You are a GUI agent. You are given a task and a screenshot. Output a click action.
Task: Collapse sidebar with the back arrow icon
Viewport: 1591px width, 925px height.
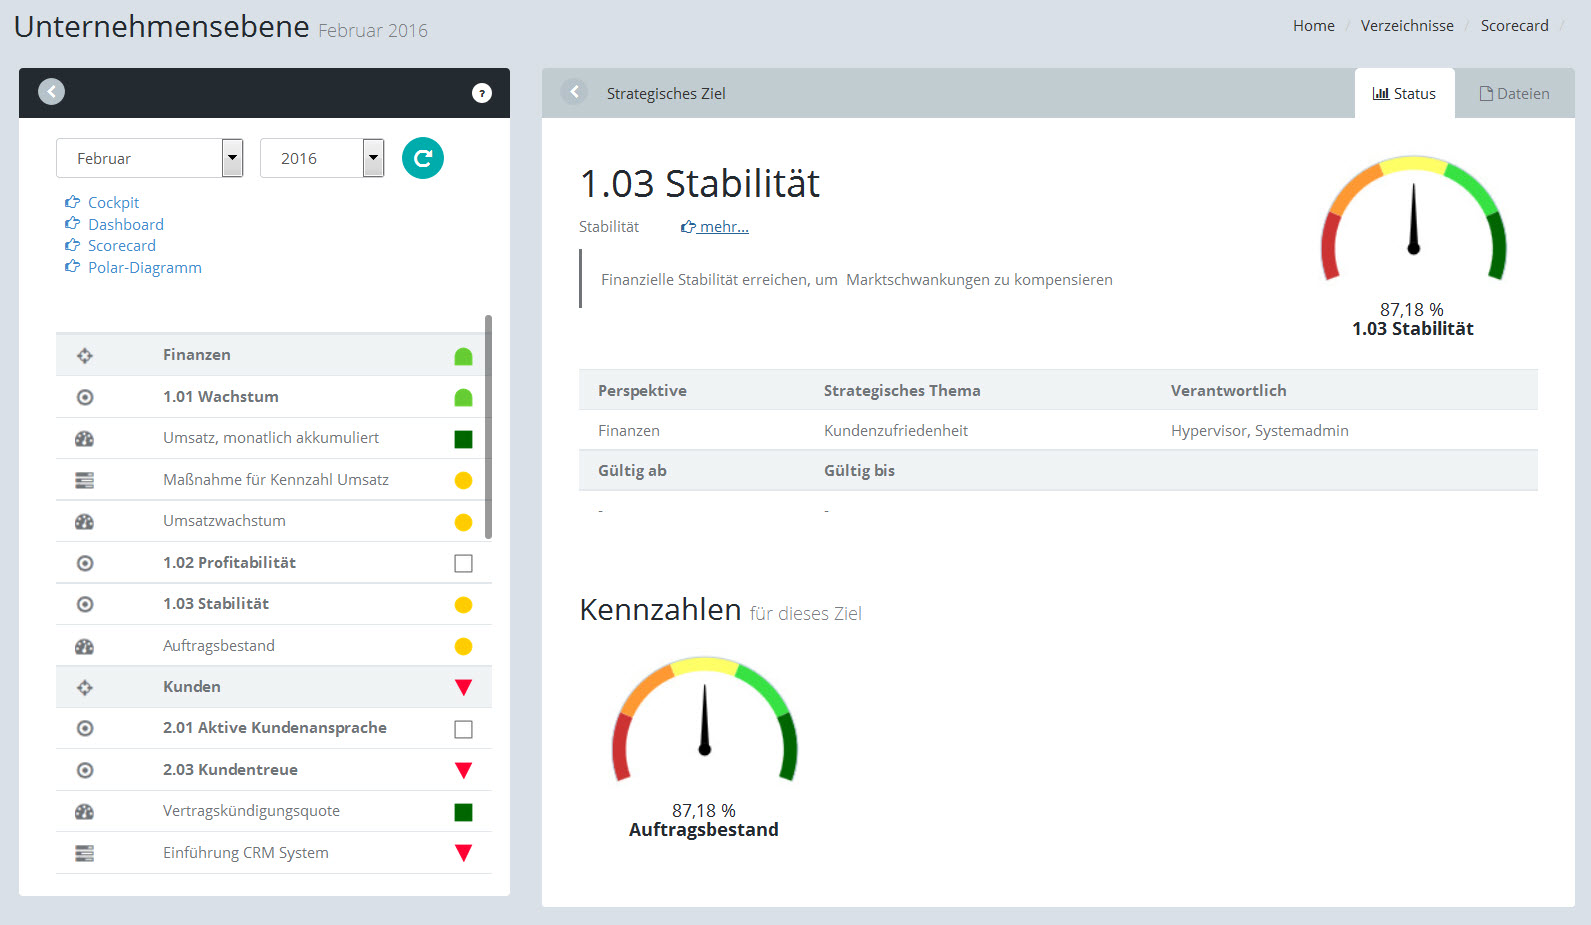pyautogui.click(x=52, y=92)
